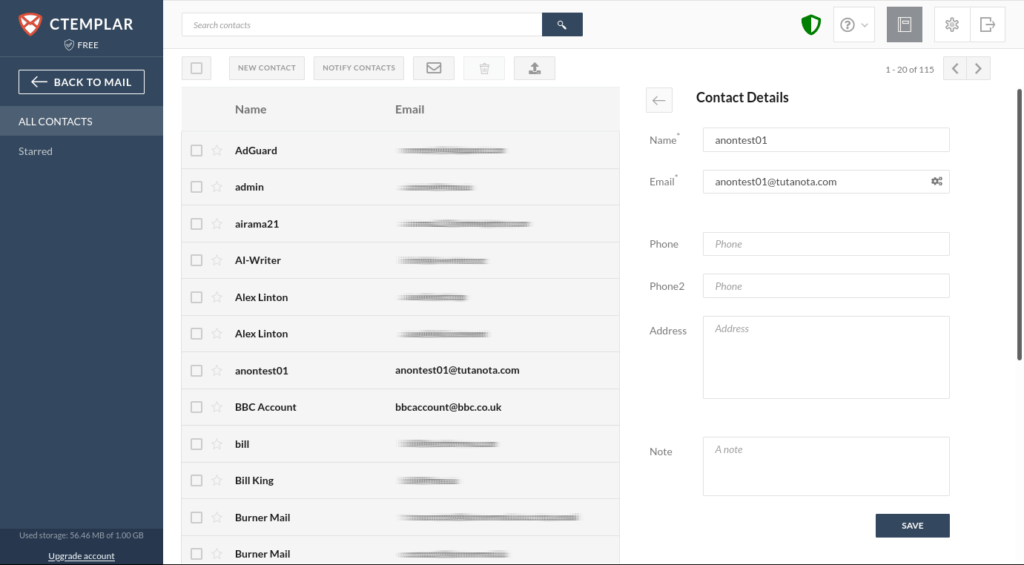Star the BBC Account contact
1024x565 pixels.
tap(217, 407)
